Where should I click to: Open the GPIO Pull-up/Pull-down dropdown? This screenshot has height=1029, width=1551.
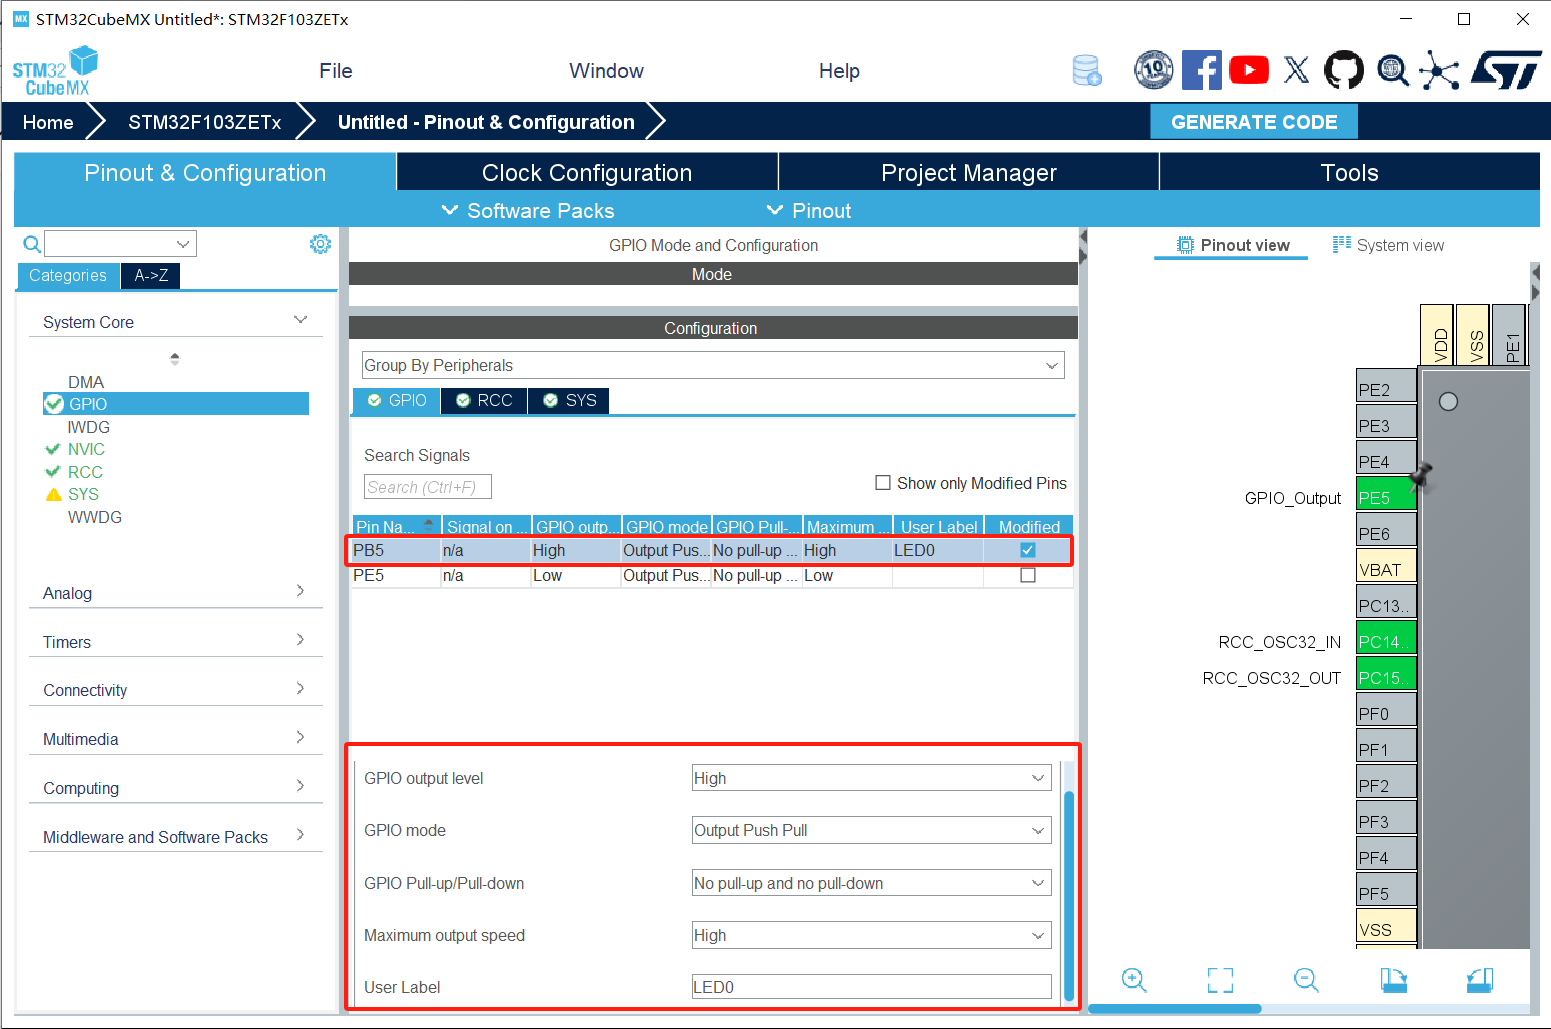tap(871, 883)
